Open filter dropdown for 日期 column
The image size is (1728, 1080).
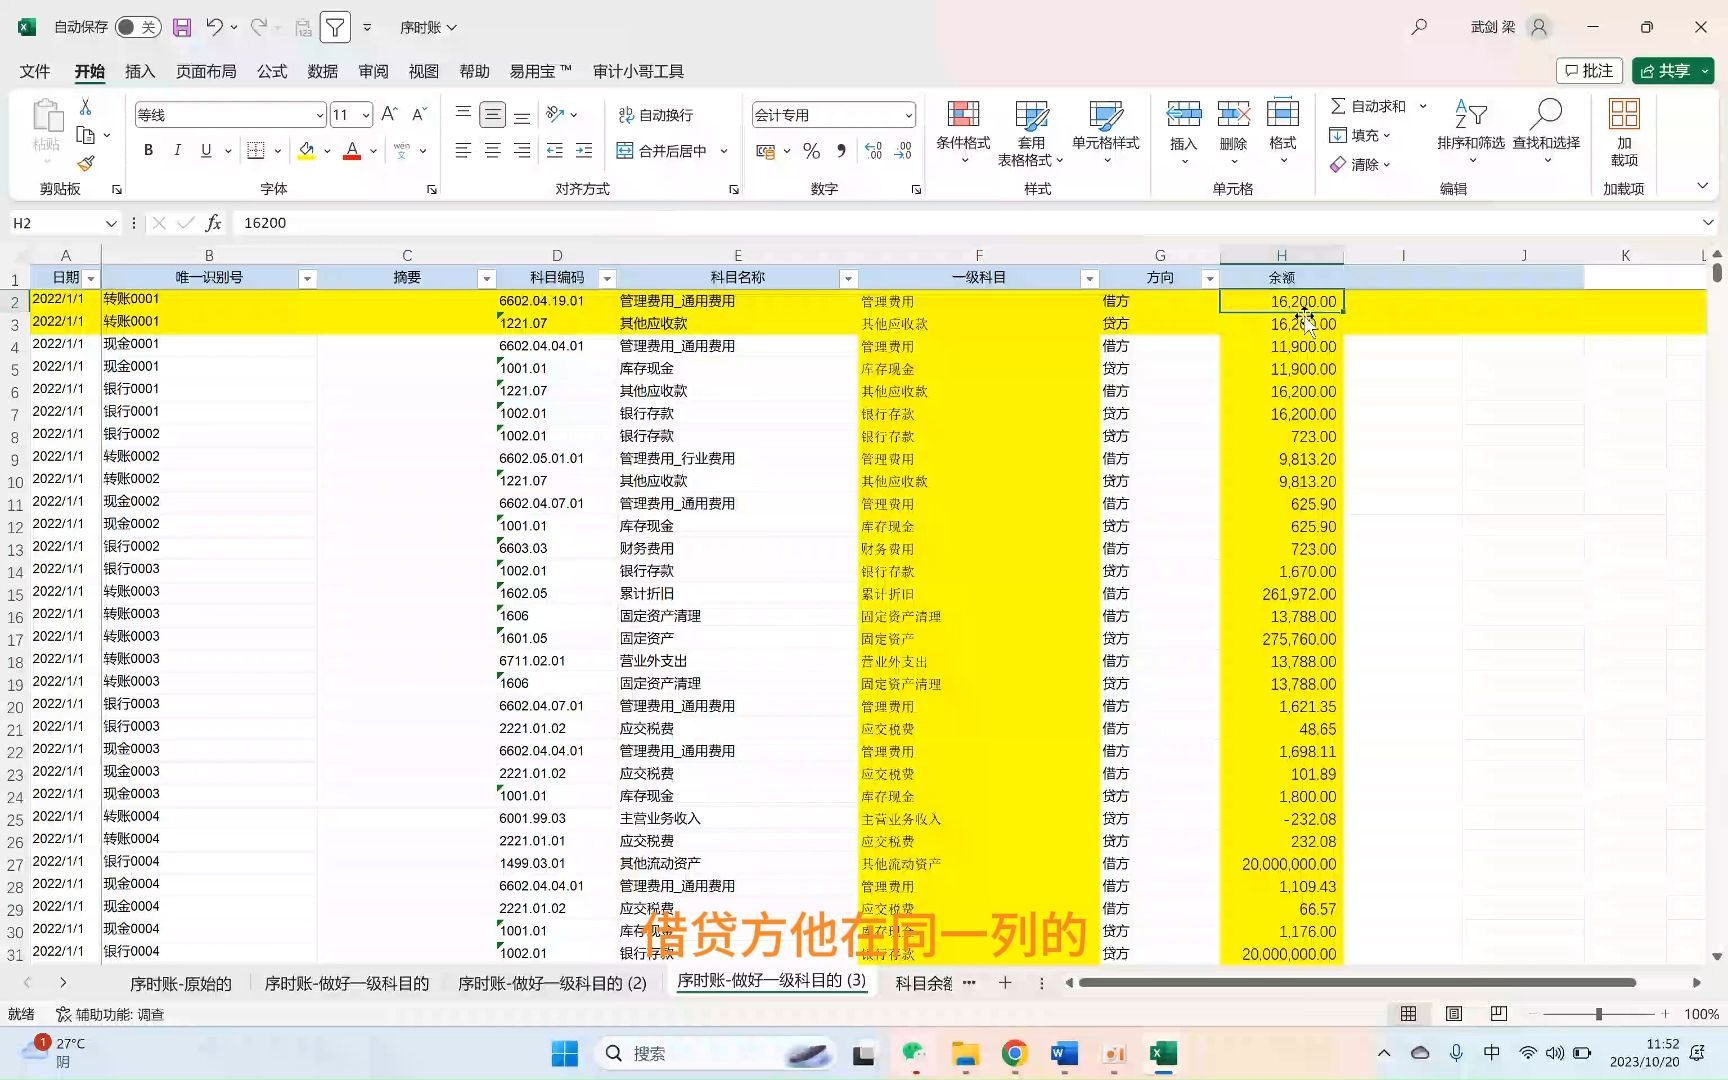pyautogui.click(x=91, y=279)
